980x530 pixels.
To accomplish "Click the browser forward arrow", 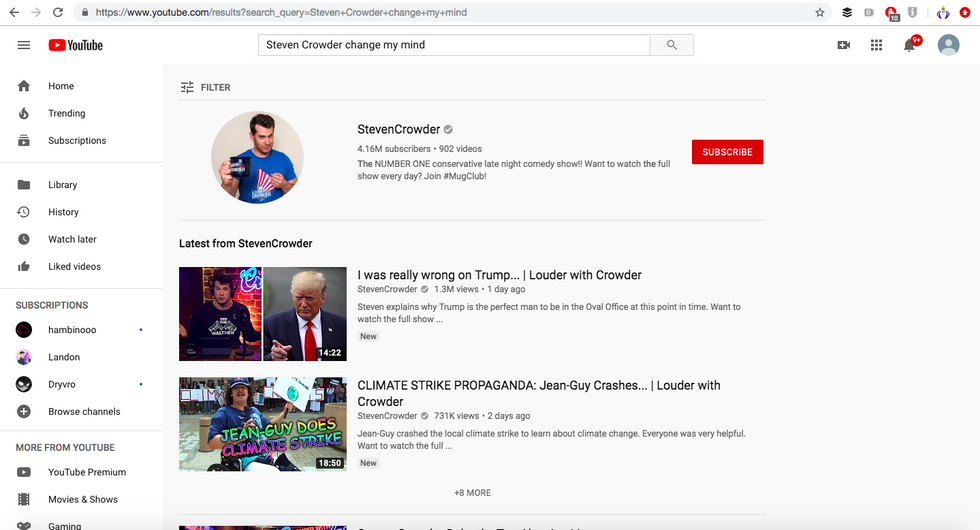I will coord(36,12).
